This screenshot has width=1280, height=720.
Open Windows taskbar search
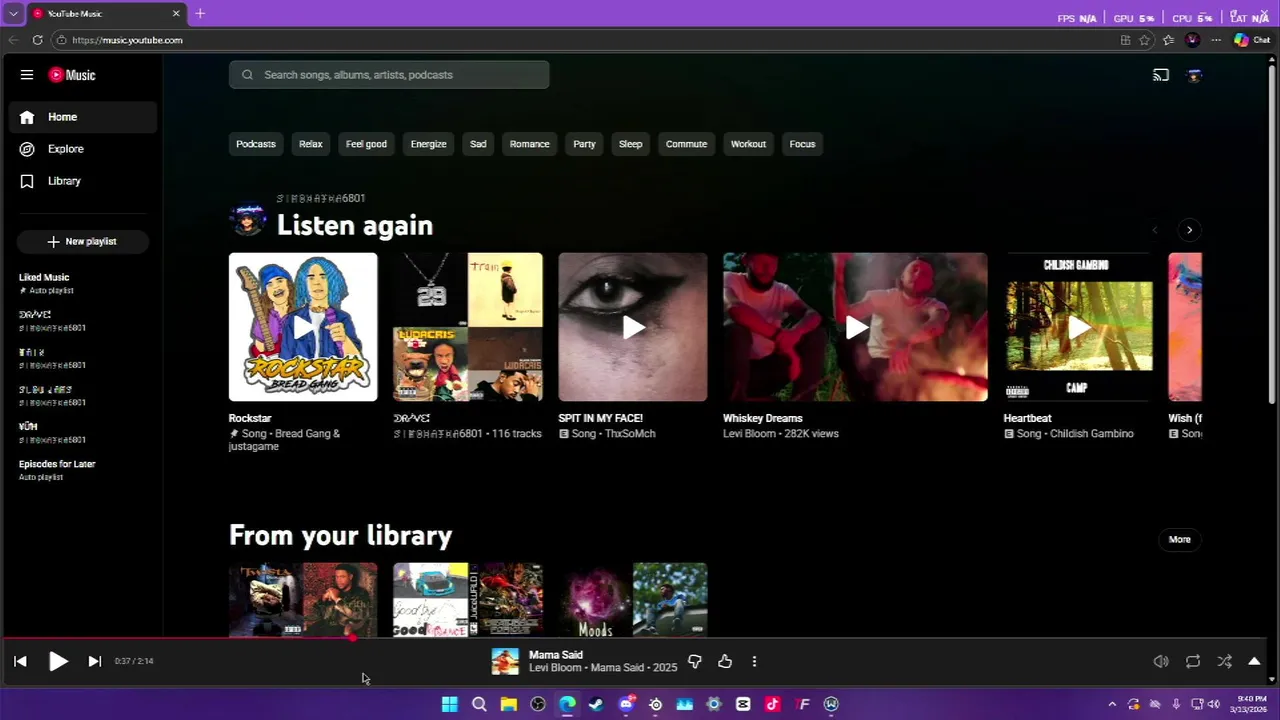coord(479,704)
